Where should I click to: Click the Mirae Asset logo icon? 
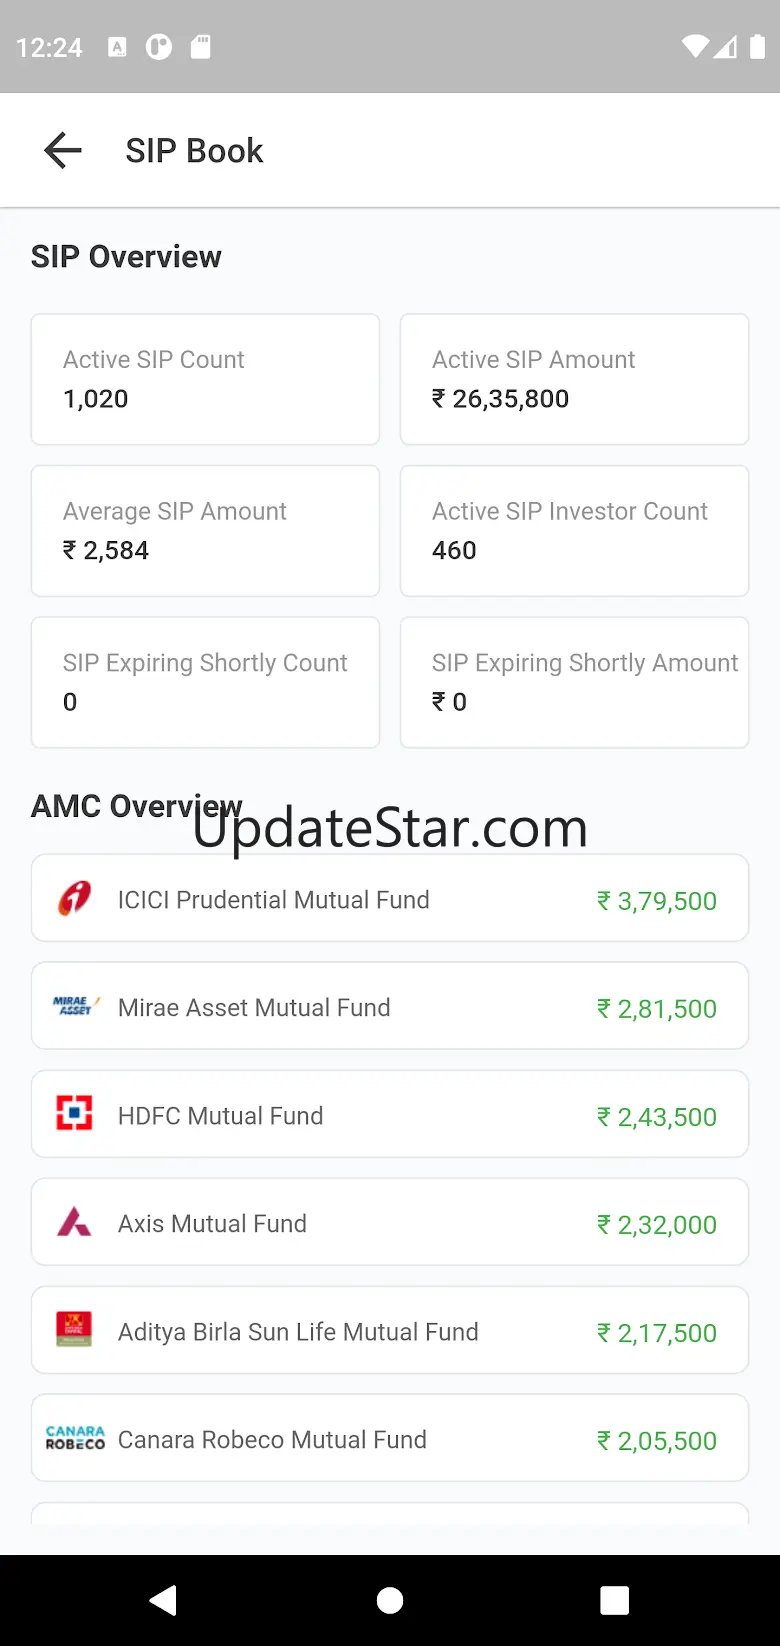click(x=75, y=1006)
